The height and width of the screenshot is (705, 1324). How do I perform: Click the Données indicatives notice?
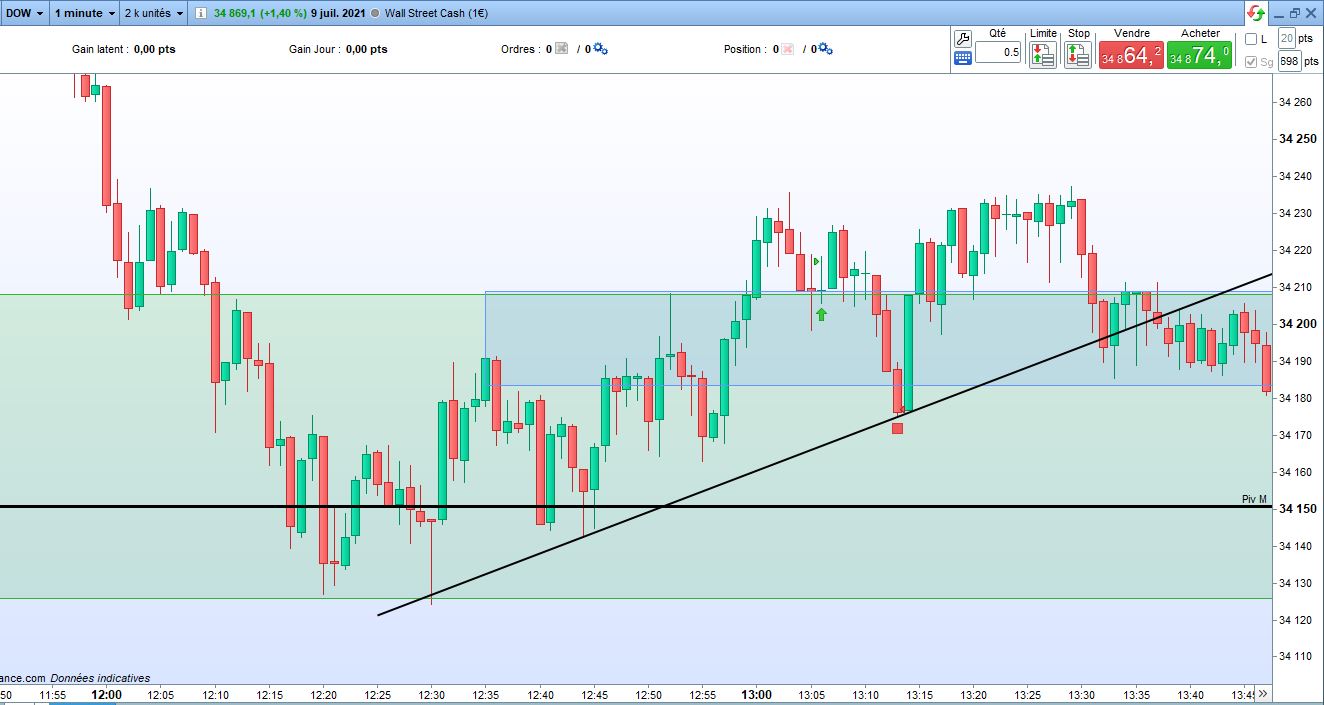click(100, 678)
